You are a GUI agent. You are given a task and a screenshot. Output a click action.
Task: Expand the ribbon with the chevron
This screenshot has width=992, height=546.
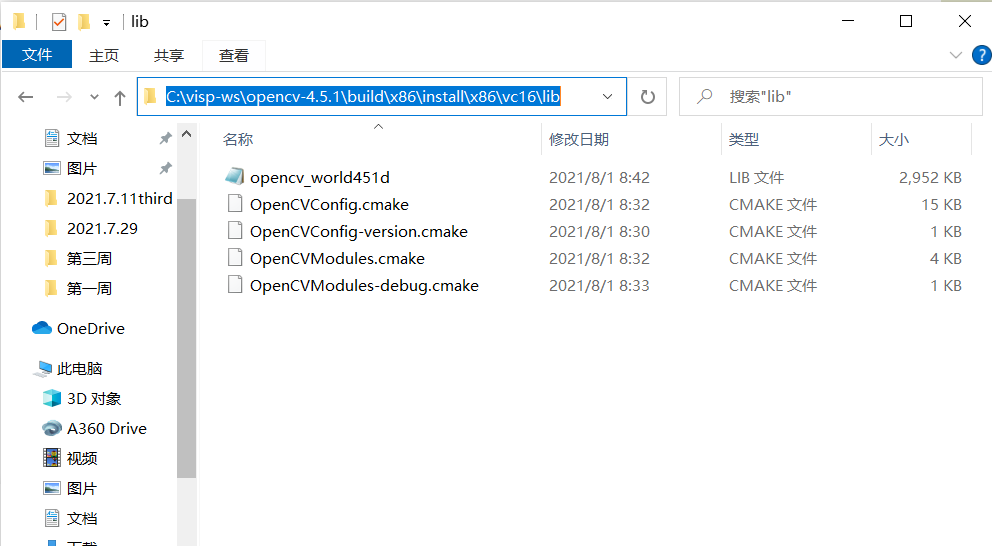pyautogui.click(x=956, y=55)
